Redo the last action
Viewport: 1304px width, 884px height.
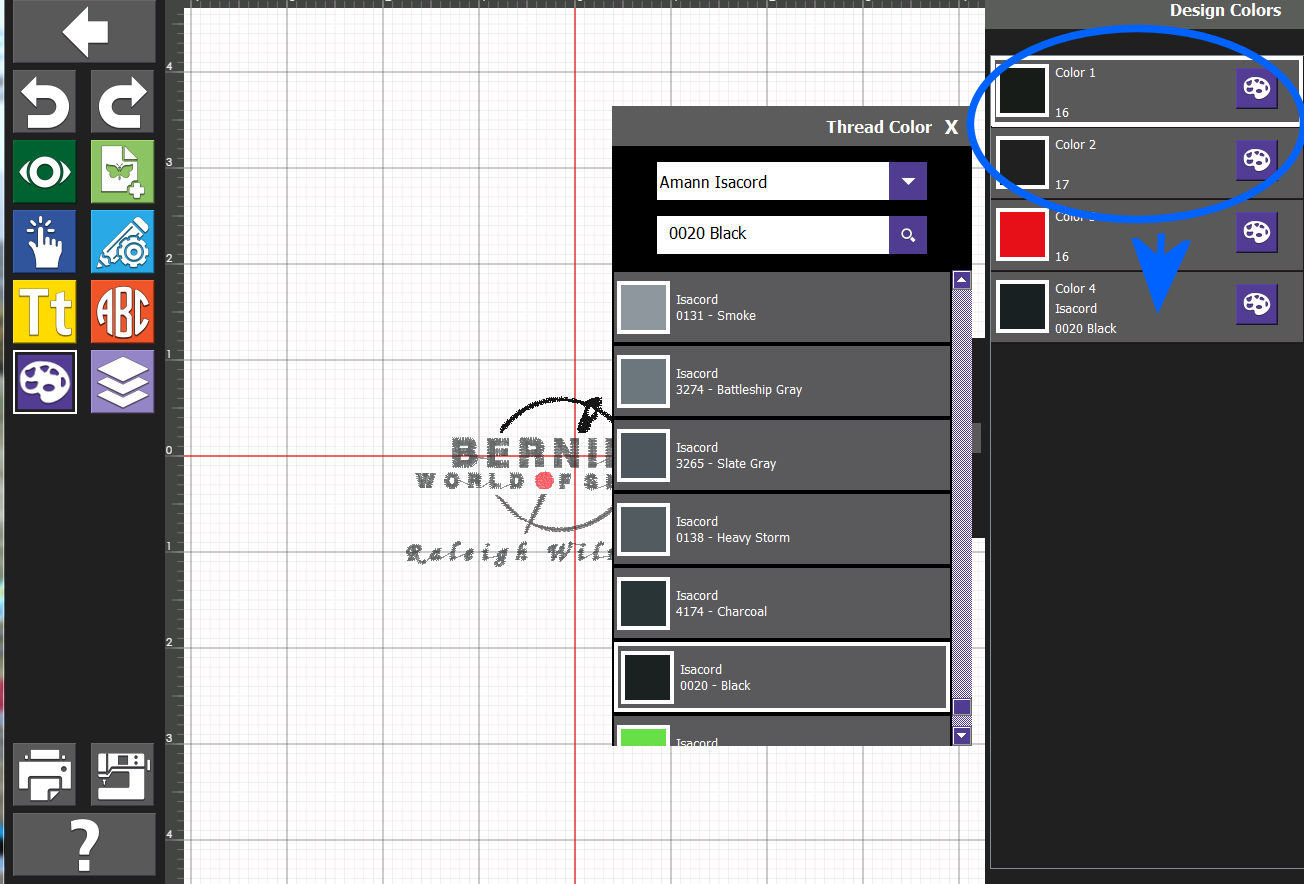[122, 101]
